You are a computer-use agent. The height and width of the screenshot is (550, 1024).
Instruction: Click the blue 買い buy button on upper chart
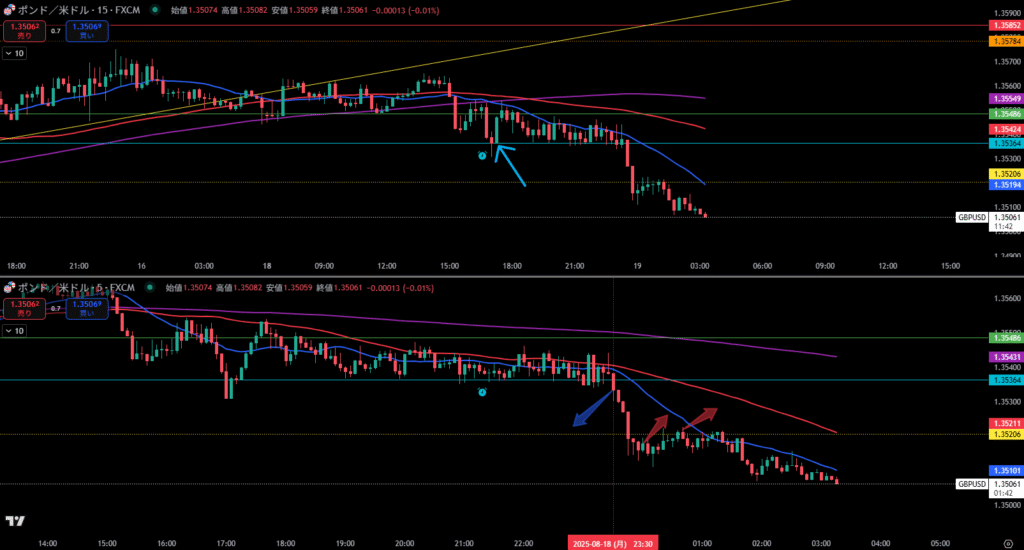(87, 30)
